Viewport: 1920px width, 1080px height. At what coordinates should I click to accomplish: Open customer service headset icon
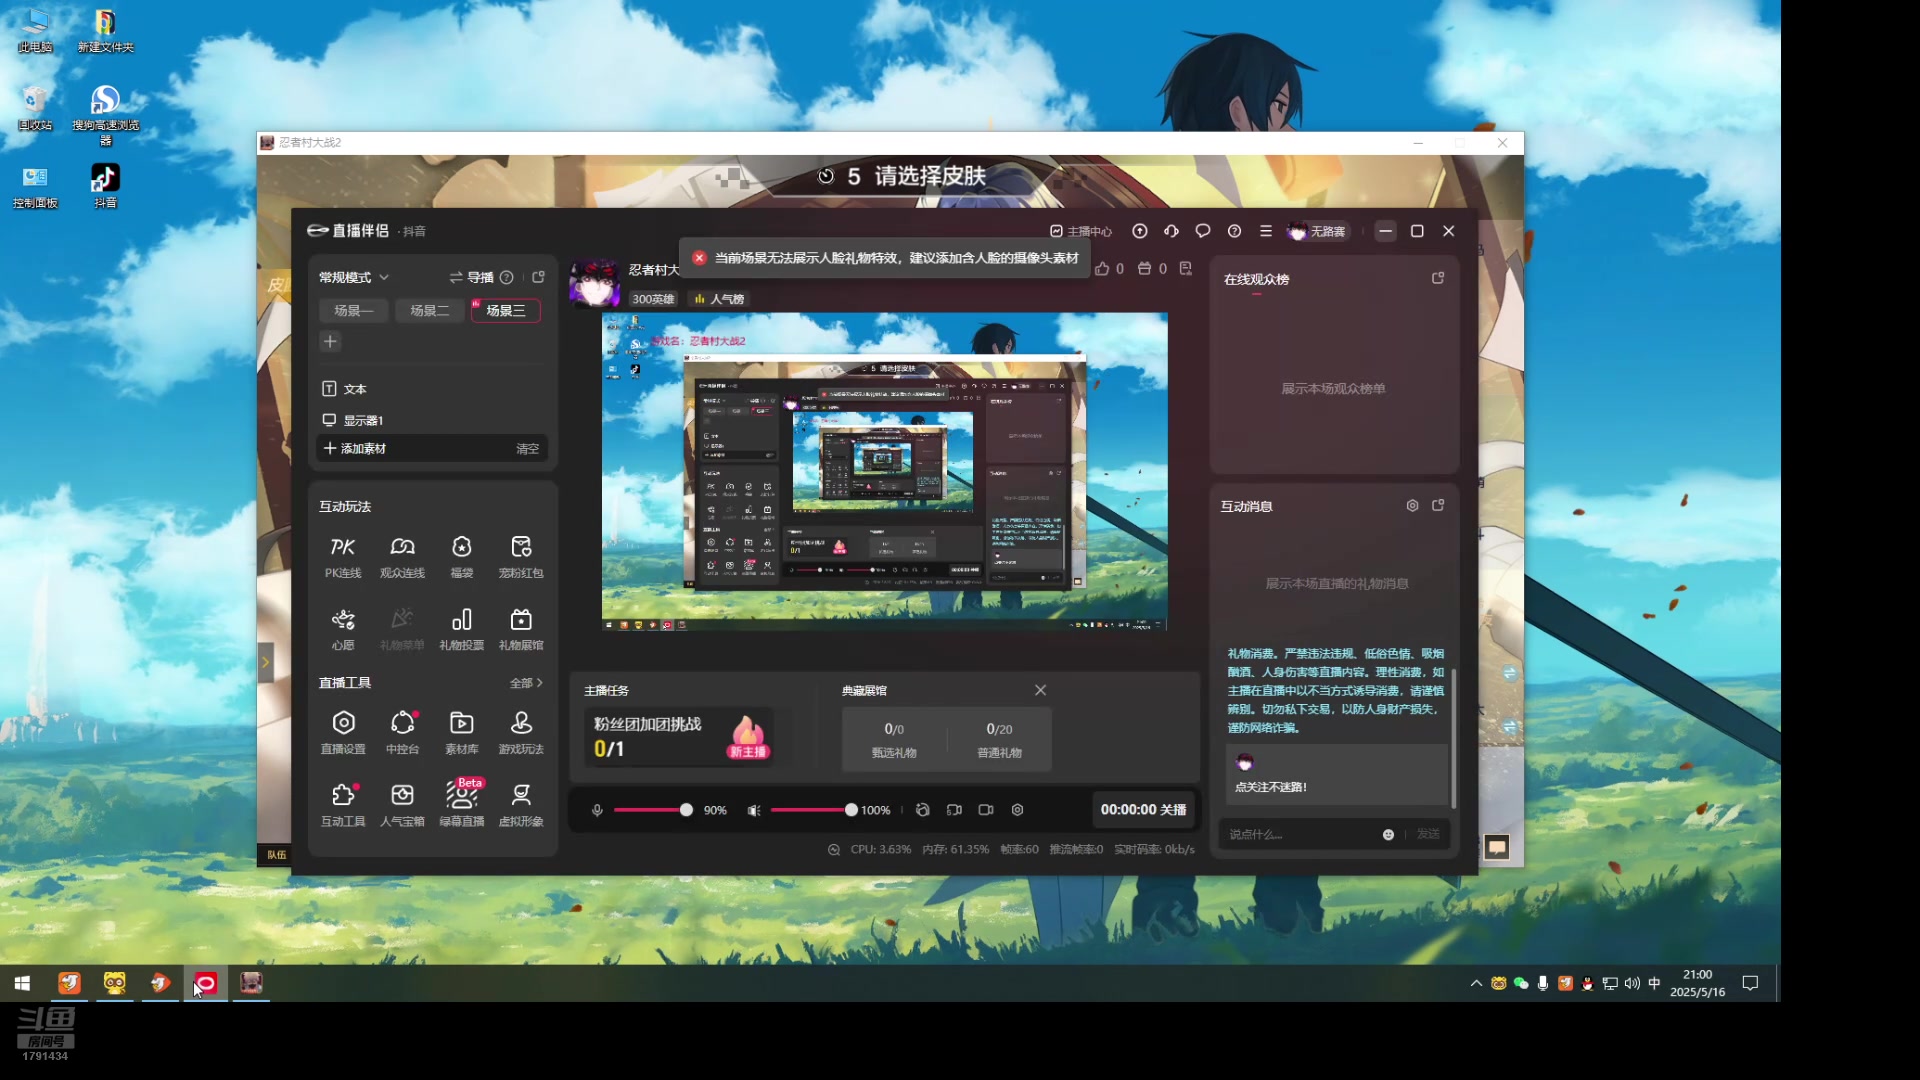pos(1171,231)
